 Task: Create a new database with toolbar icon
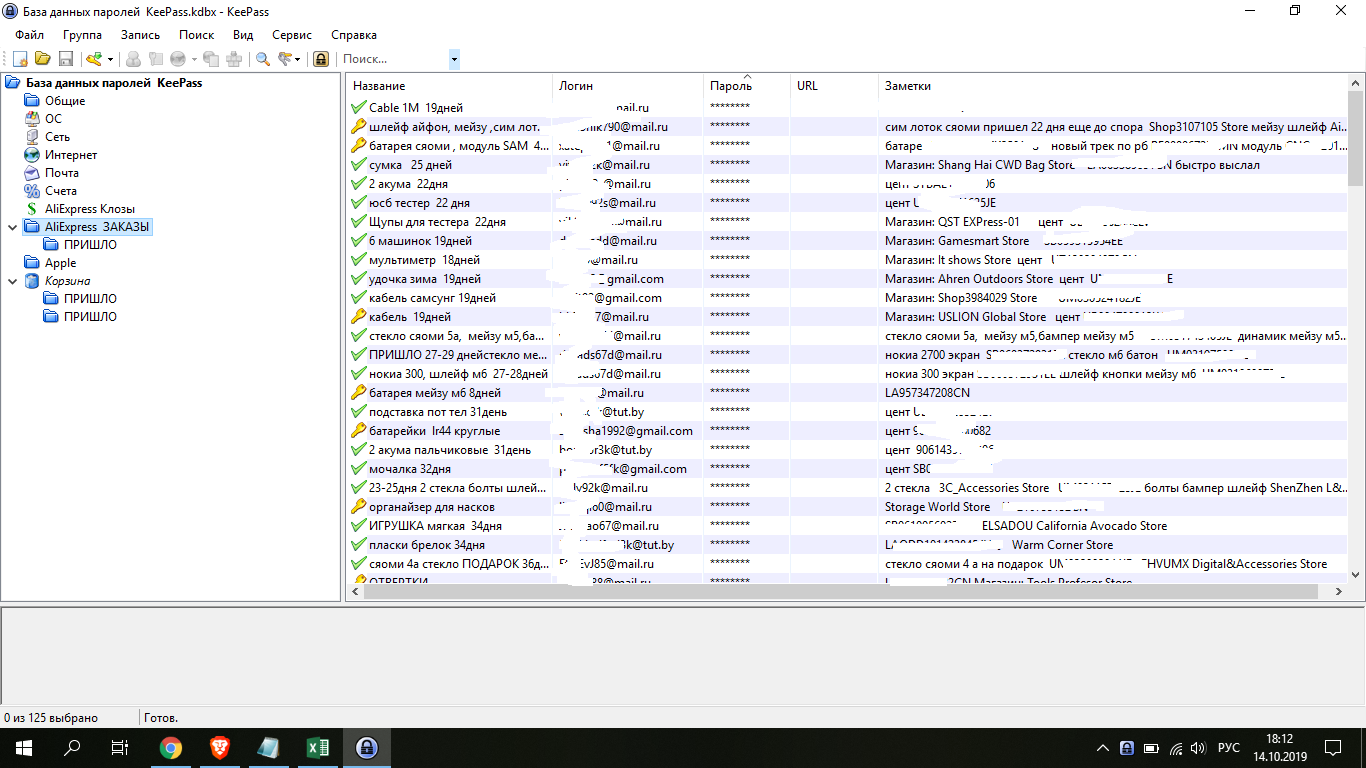[x=20, y=59]
